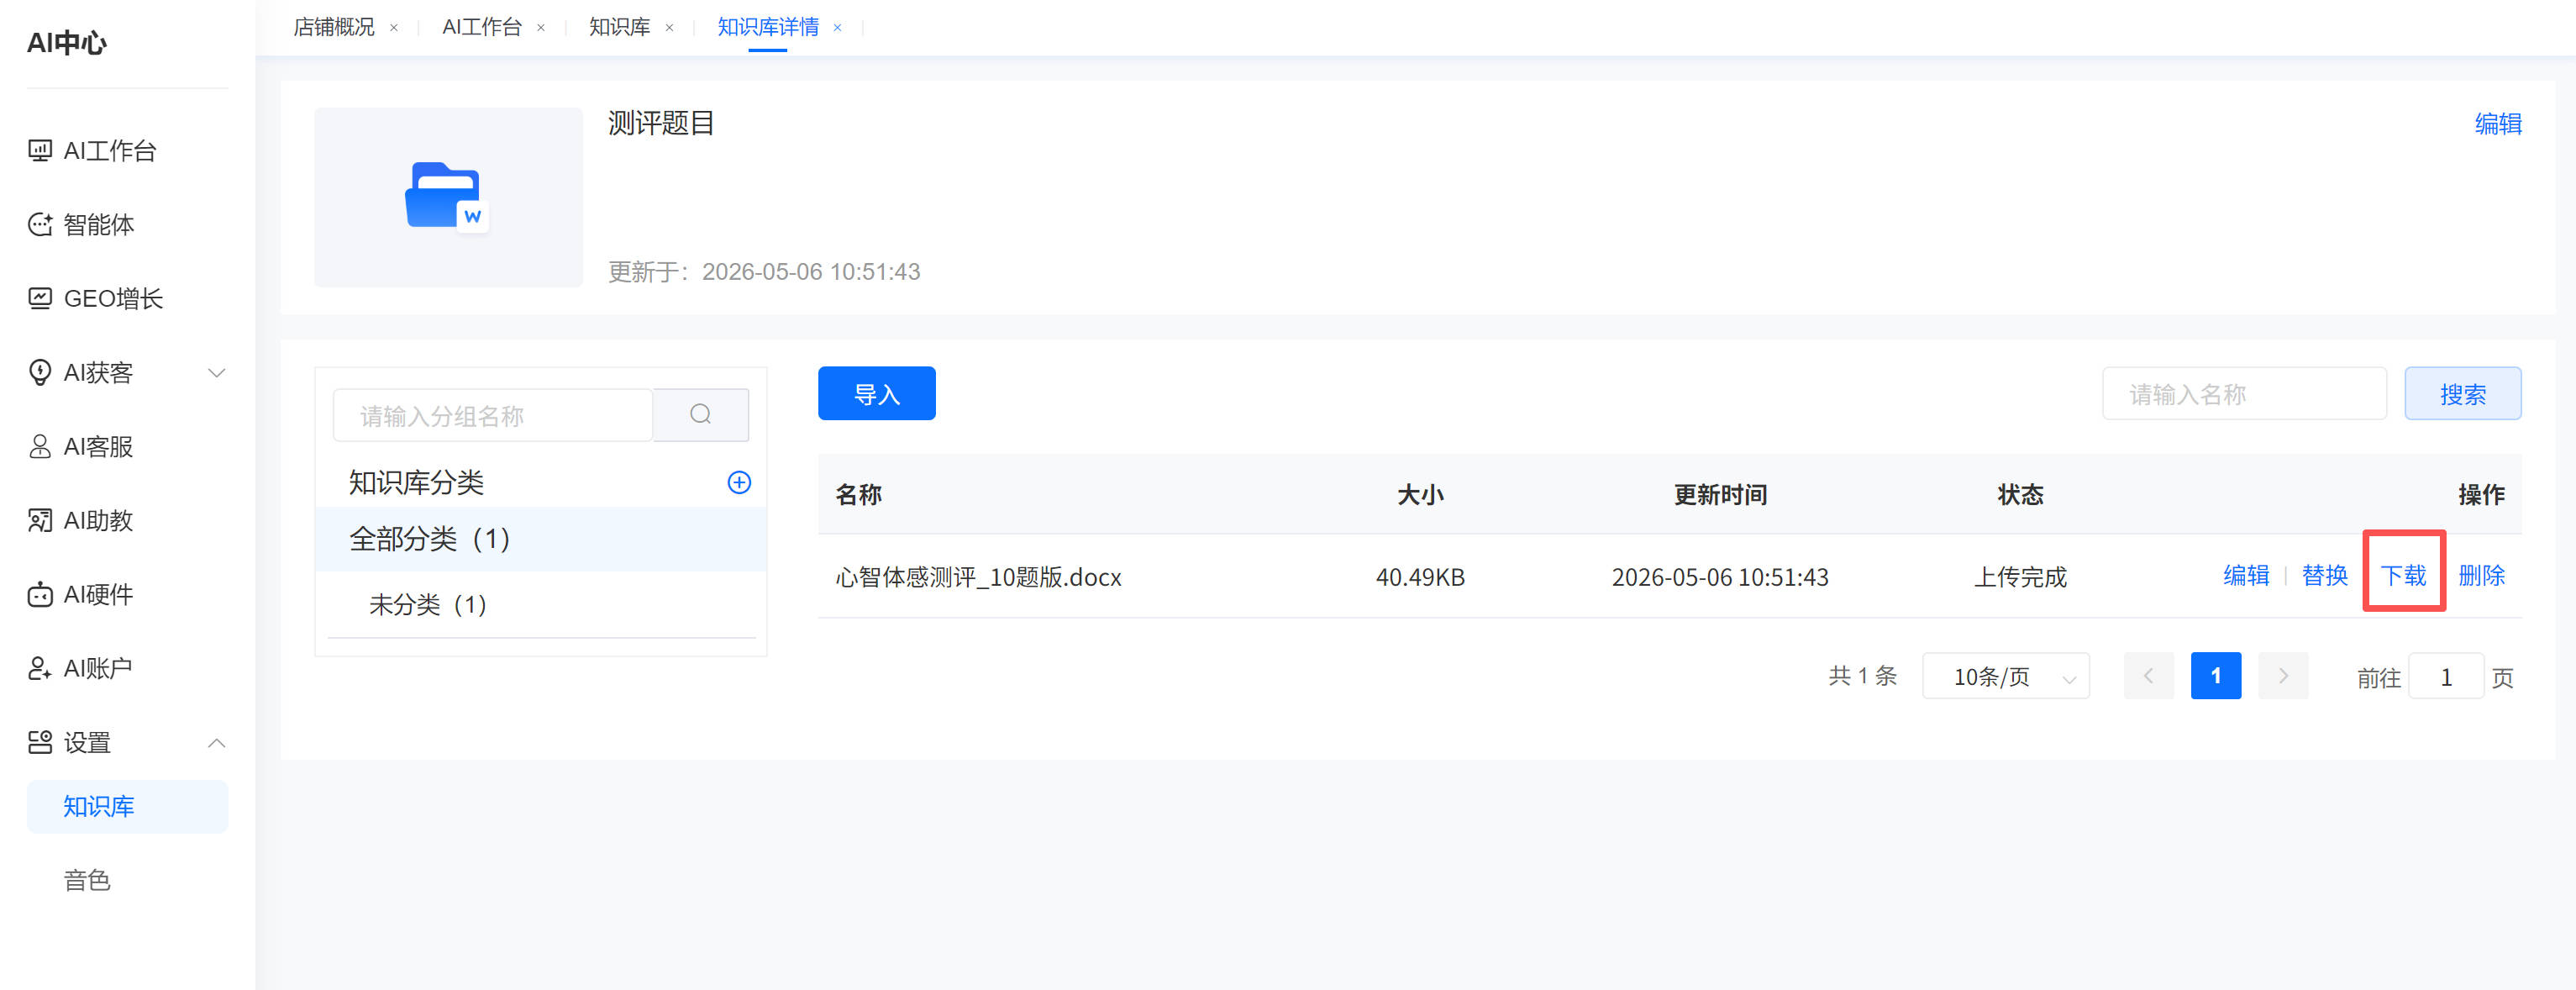Click the 状态 column header
Screen dimensions: 2576x990
[2020, 495]
